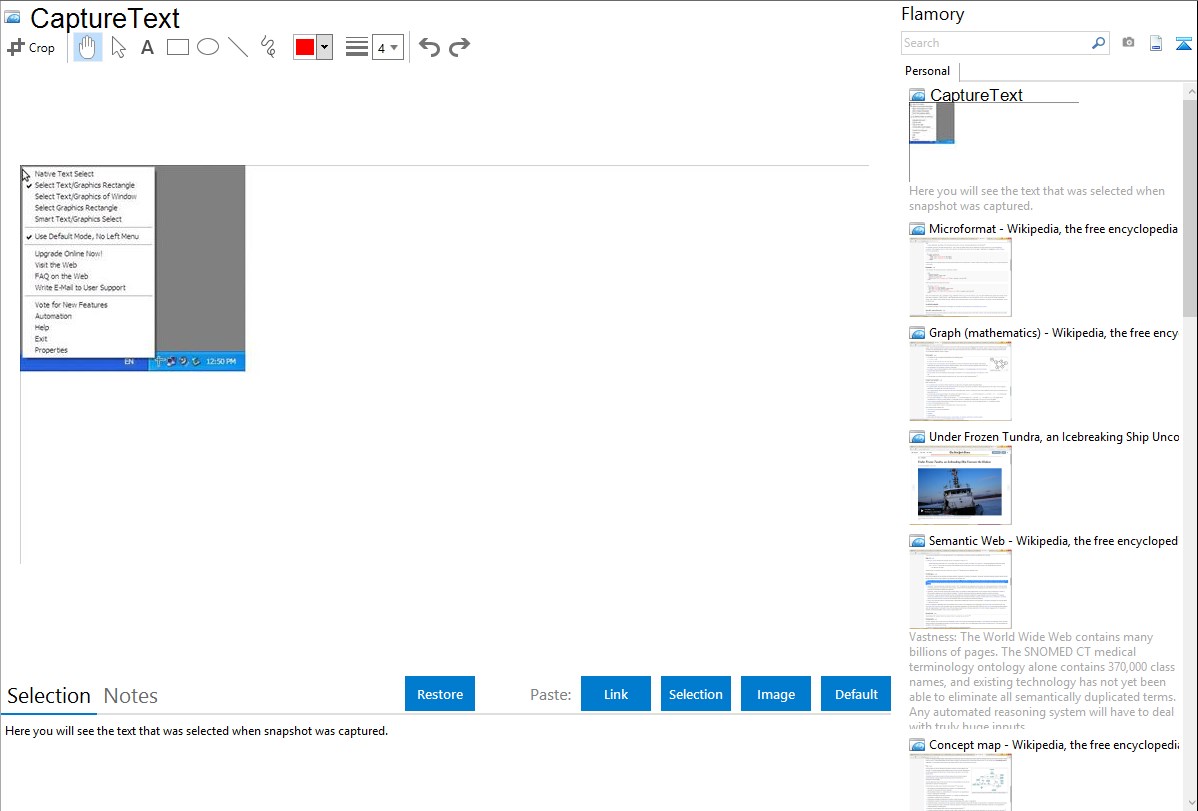Open the color picker dropdown arrow

tap(325, 47)
